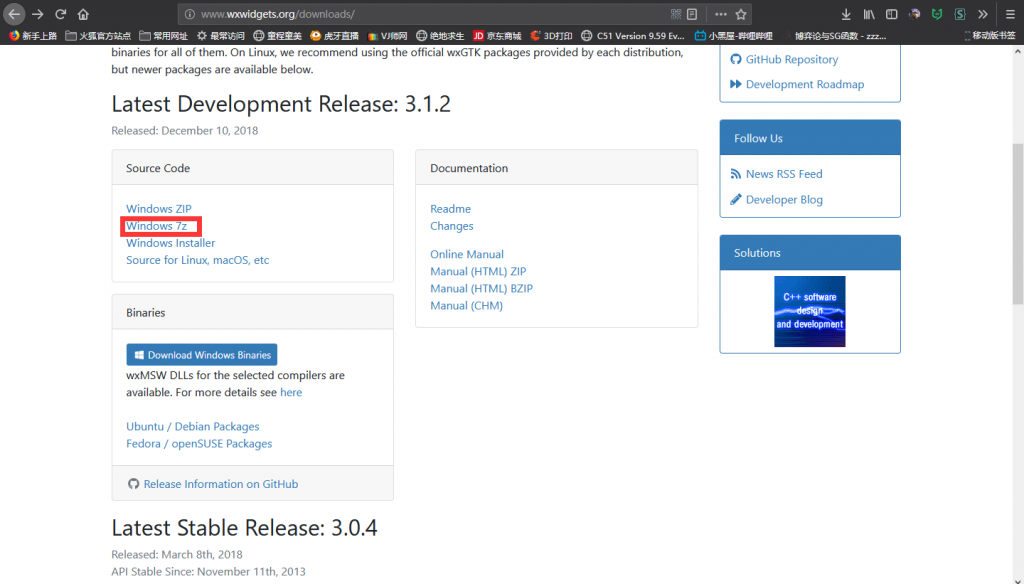Viewport: 1024px width, 584px height.
Task: Open the Changes documentation link
Action: click(x=451, y=225)
